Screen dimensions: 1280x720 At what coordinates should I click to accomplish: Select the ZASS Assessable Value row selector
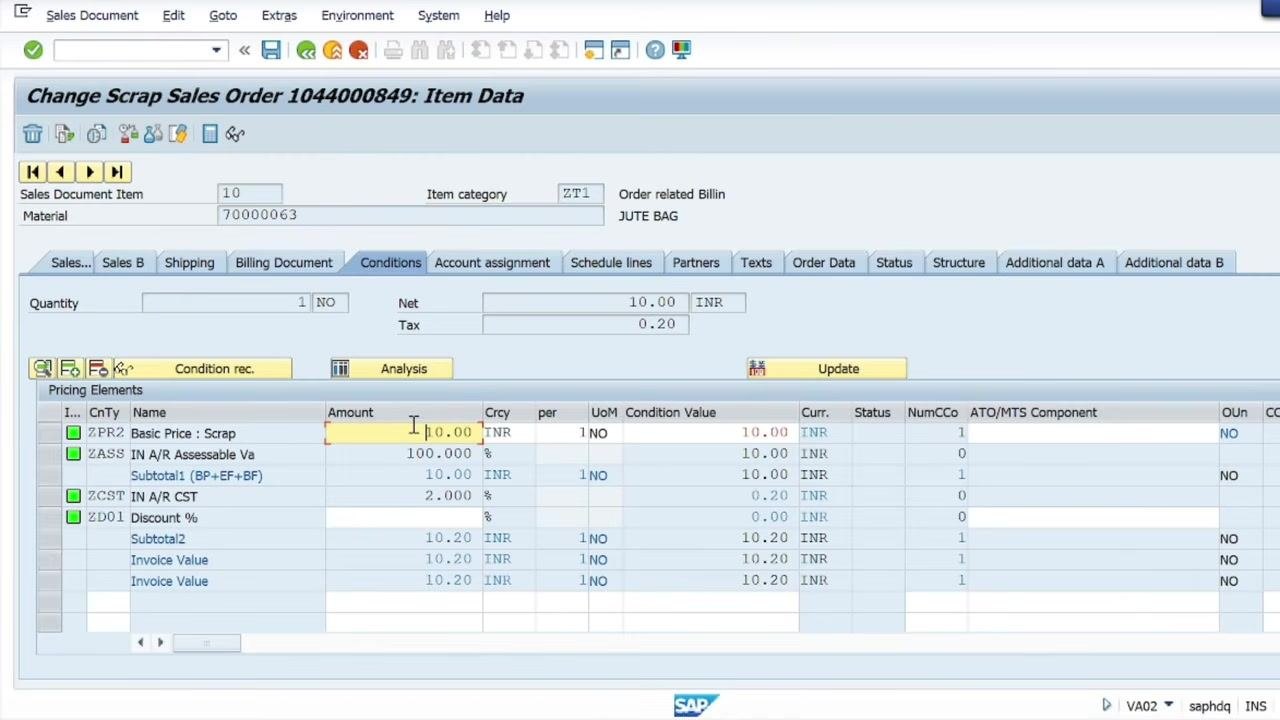pos(49,454)
